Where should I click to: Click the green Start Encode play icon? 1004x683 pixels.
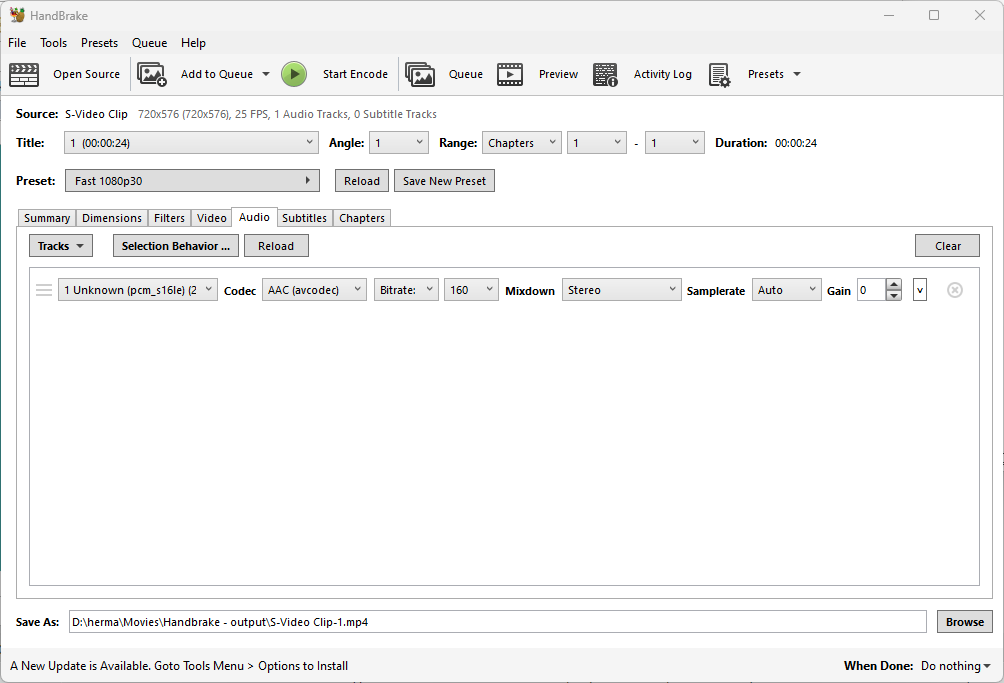click(294, 74)
